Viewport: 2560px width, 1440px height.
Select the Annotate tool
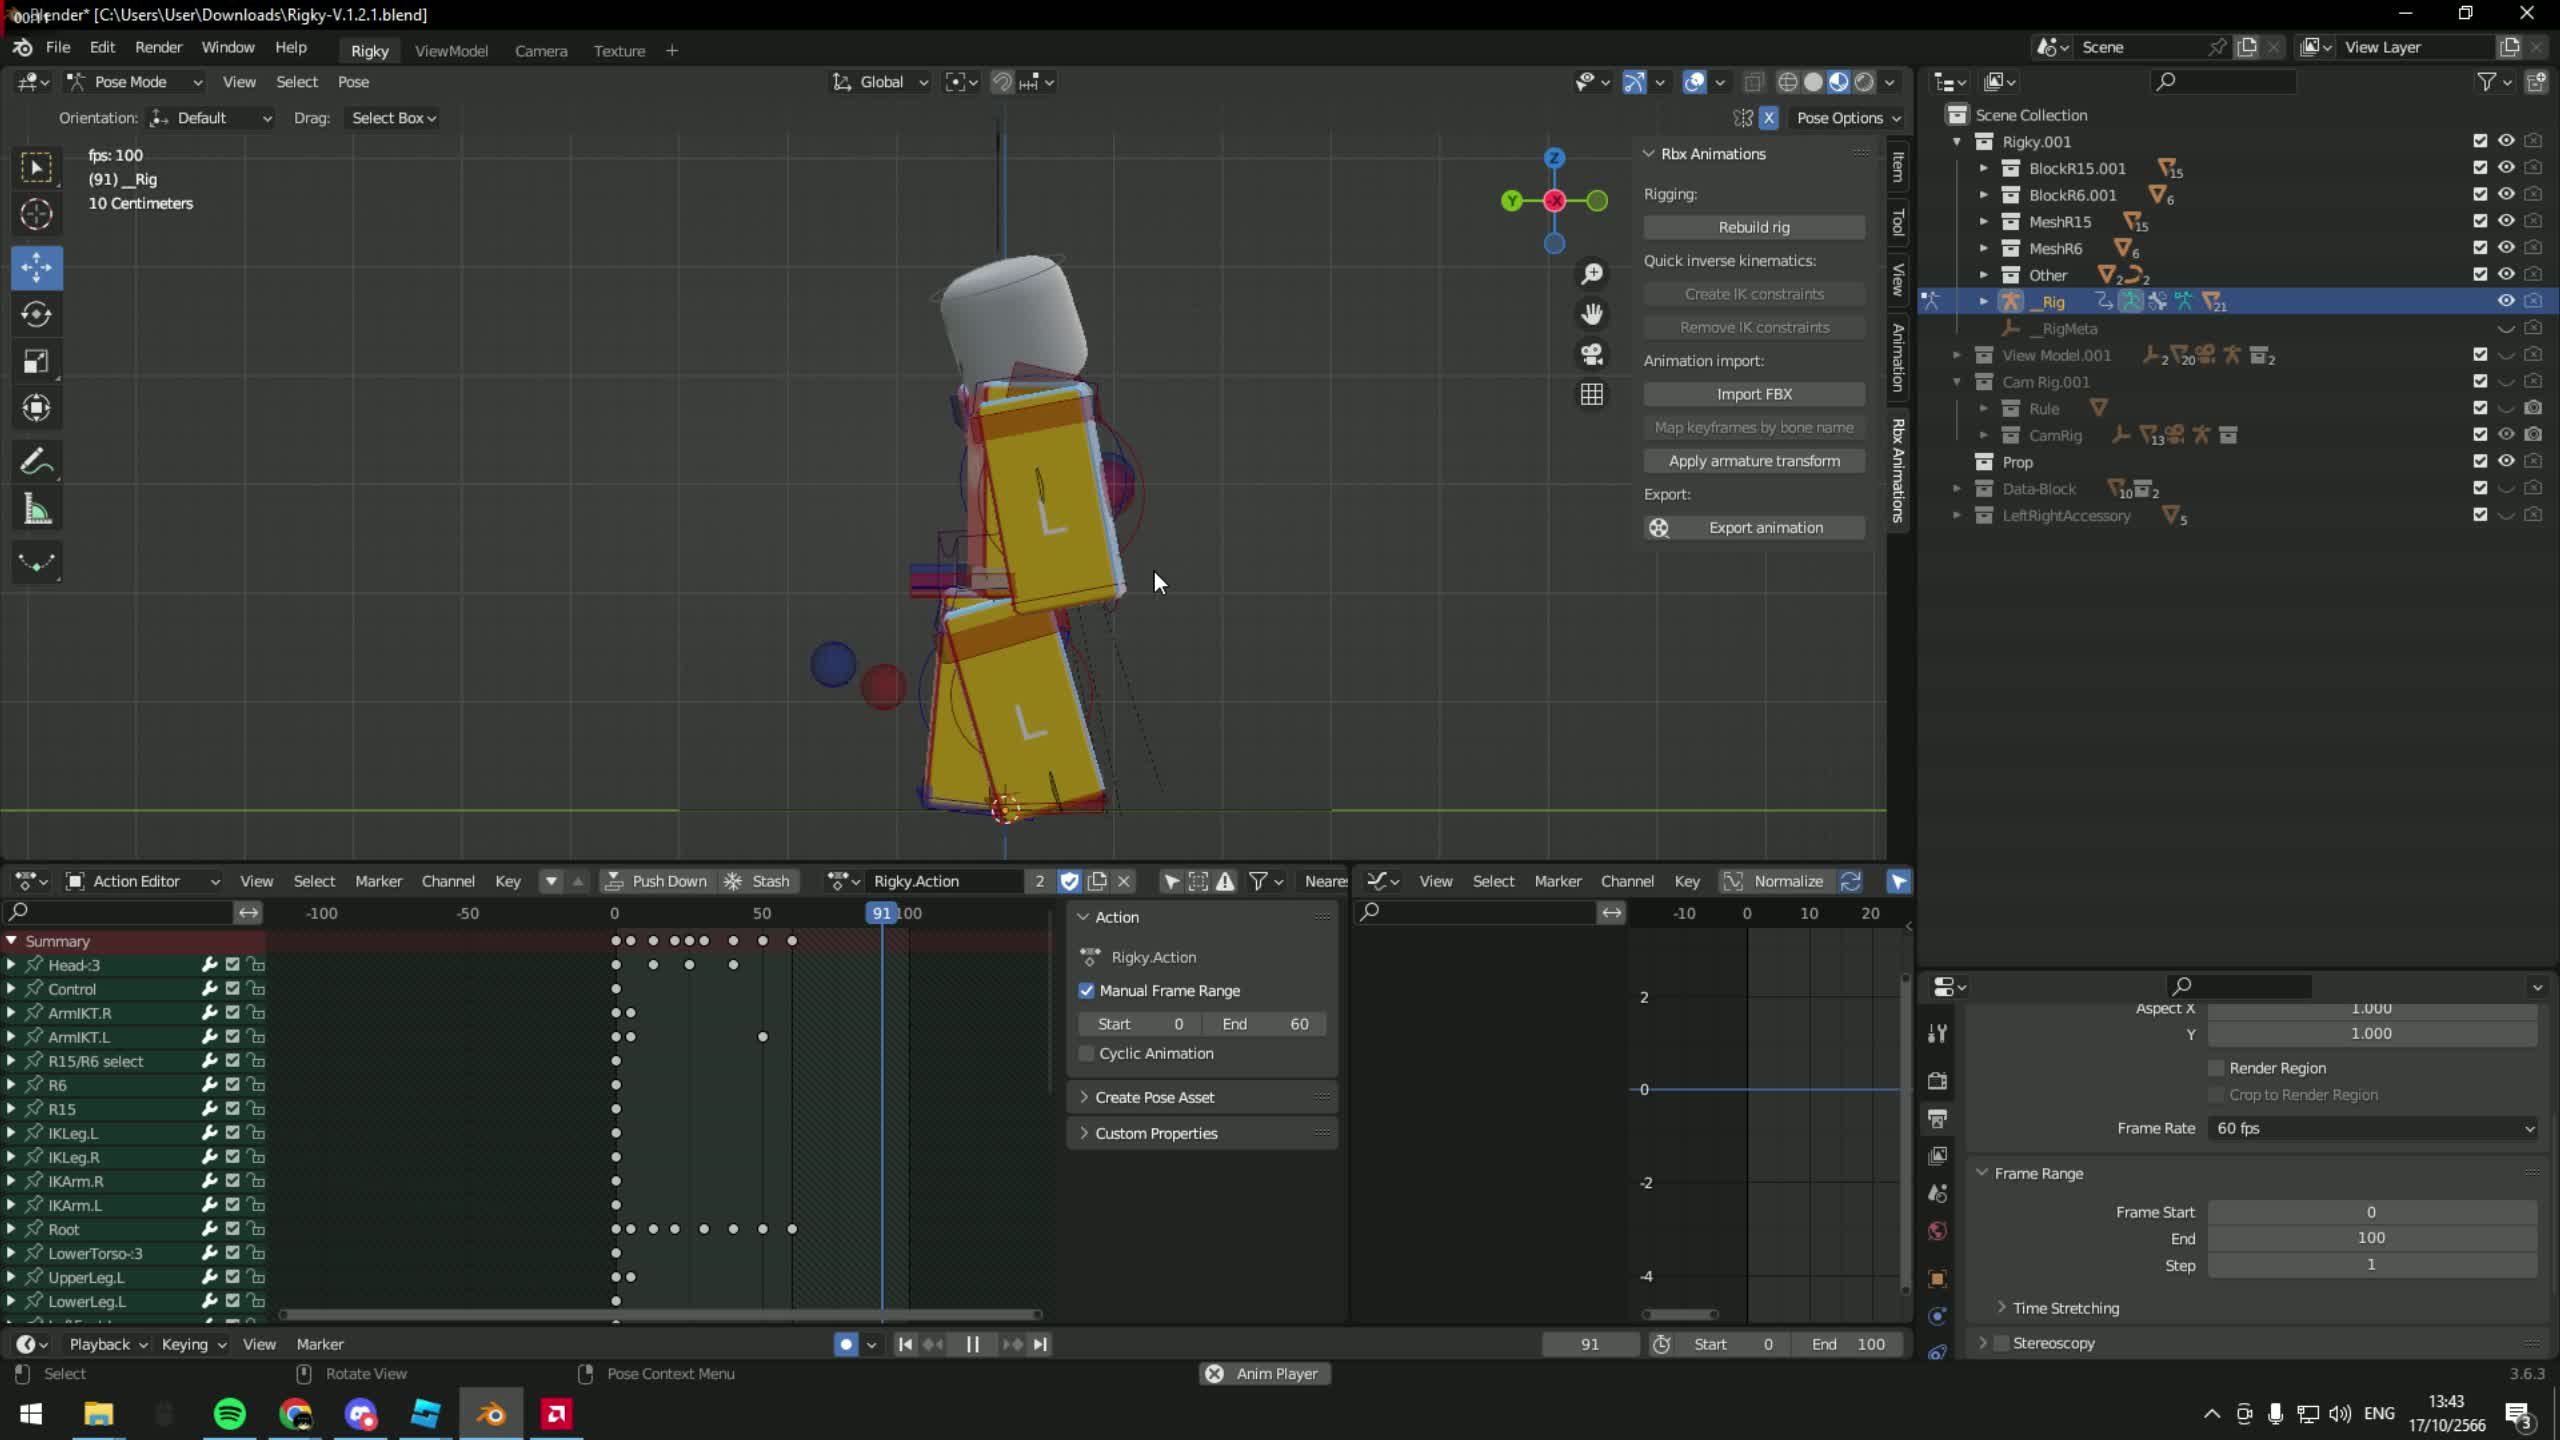coord(37,461)
